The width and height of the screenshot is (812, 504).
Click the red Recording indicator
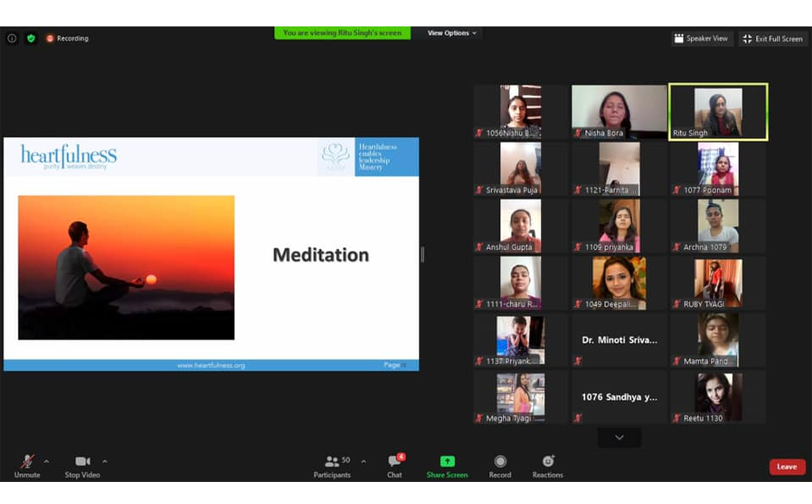pyautogui.click(x=67, y=38)
